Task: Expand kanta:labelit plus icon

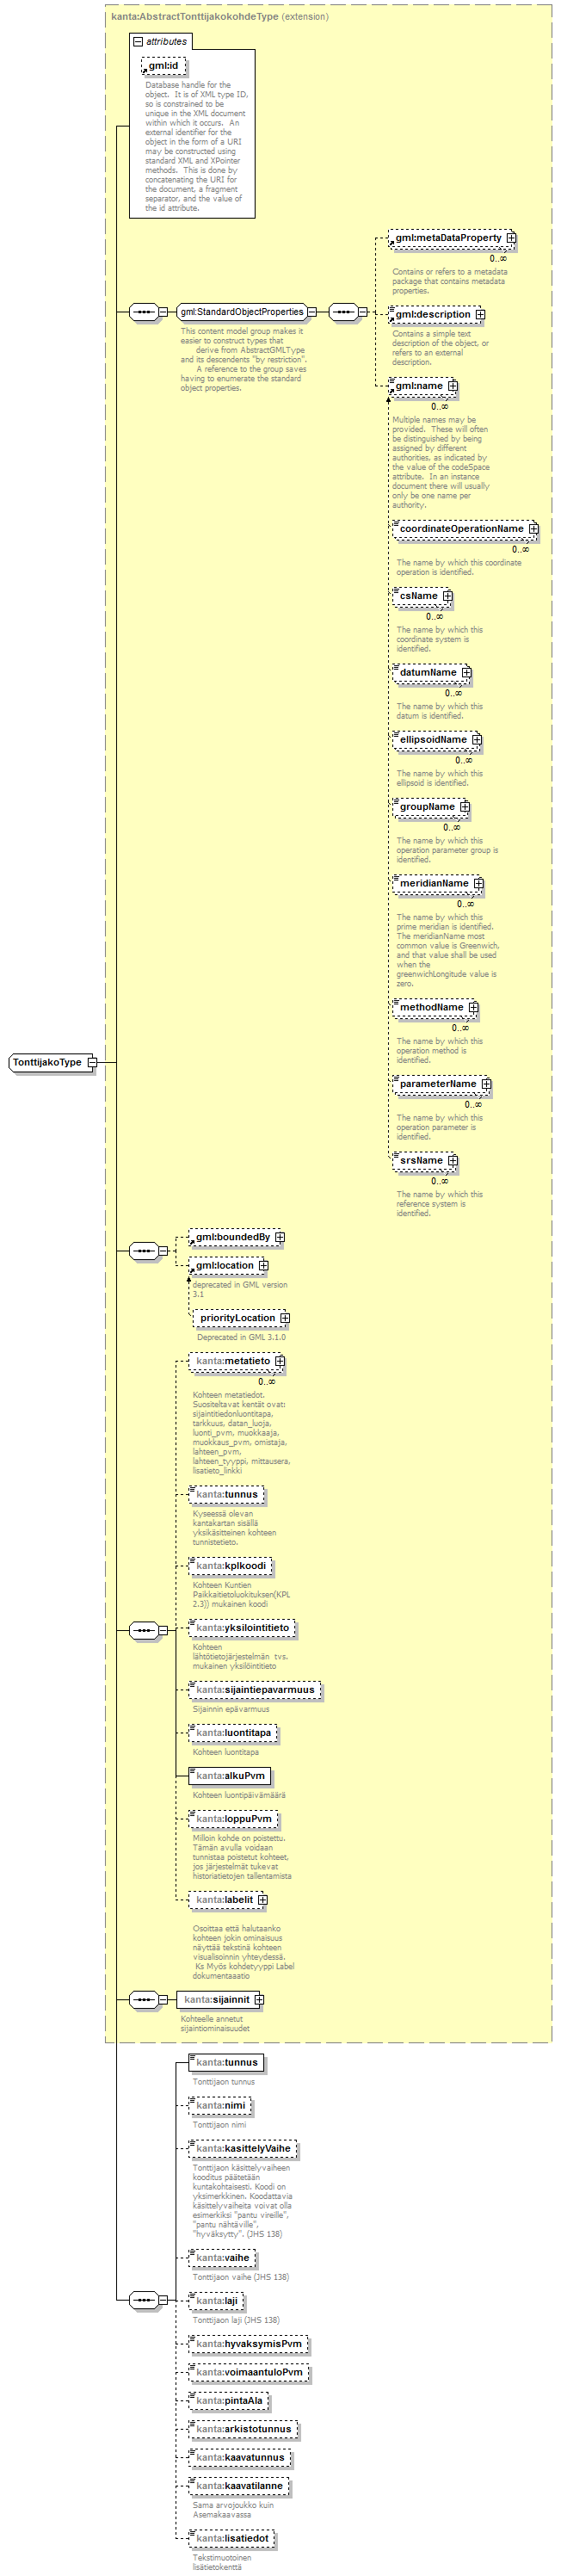Action: [x=263, y=1899]
